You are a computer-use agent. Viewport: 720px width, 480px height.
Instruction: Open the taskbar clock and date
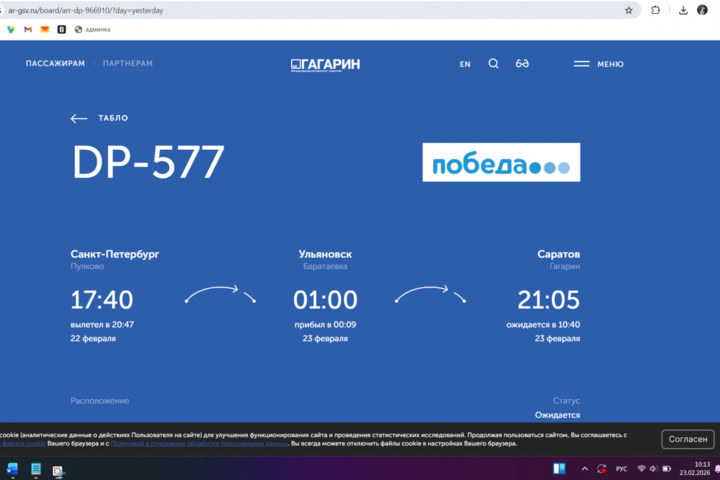(x=701, y=468)
